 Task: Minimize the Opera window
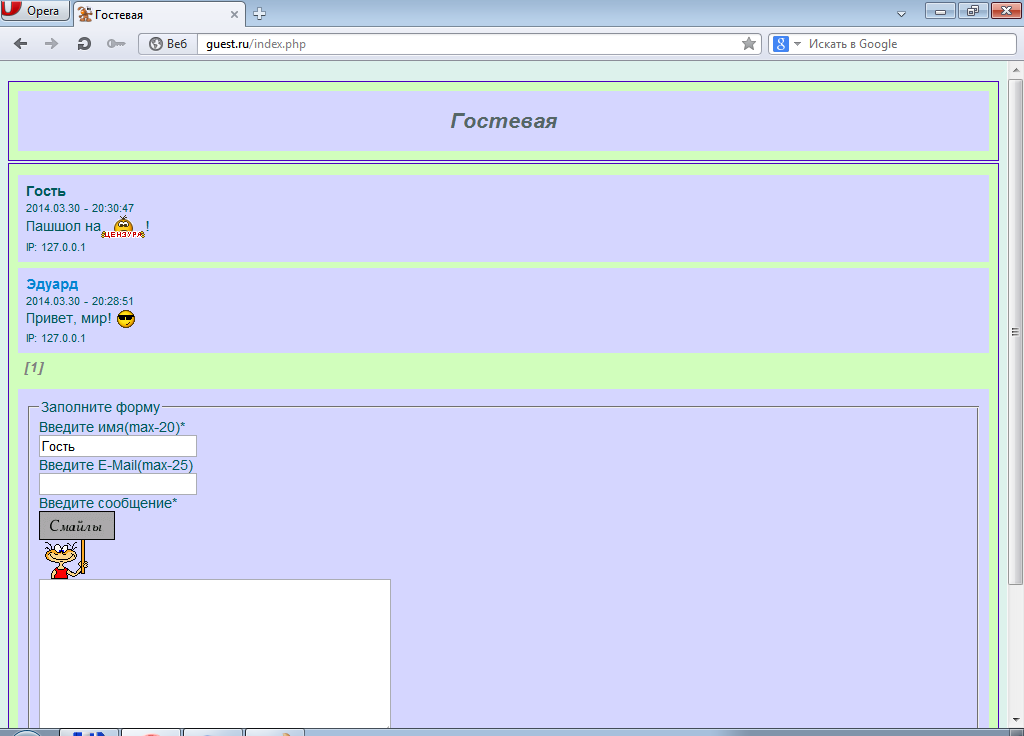[x=940, y=11]
